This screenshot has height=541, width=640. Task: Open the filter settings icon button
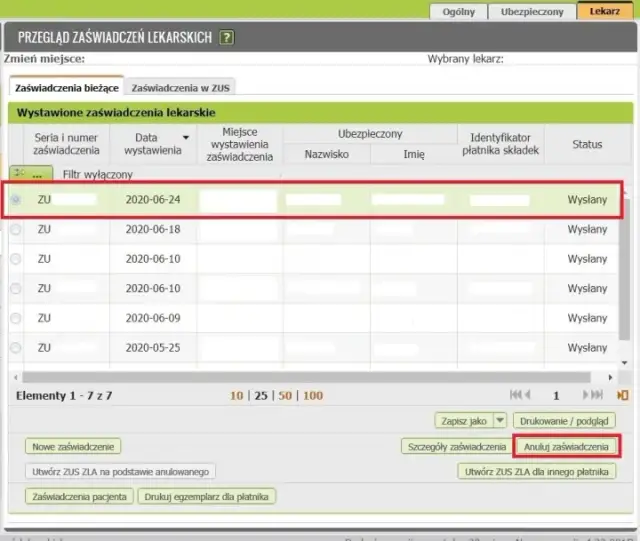30,174
